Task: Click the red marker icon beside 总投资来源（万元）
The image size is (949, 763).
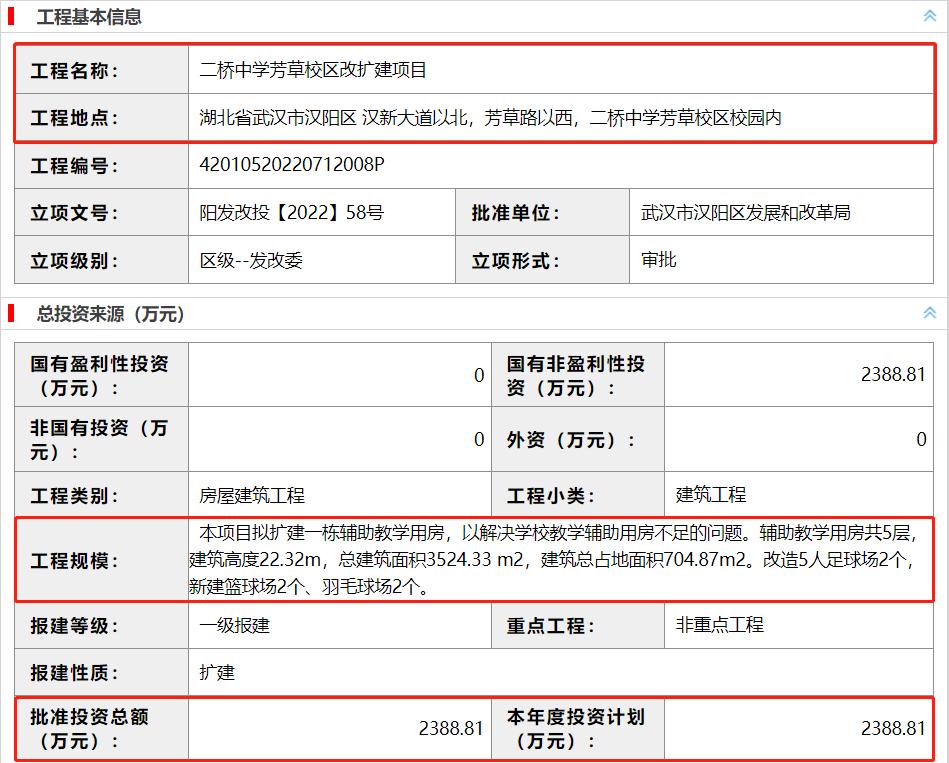Action: [12, 311]
